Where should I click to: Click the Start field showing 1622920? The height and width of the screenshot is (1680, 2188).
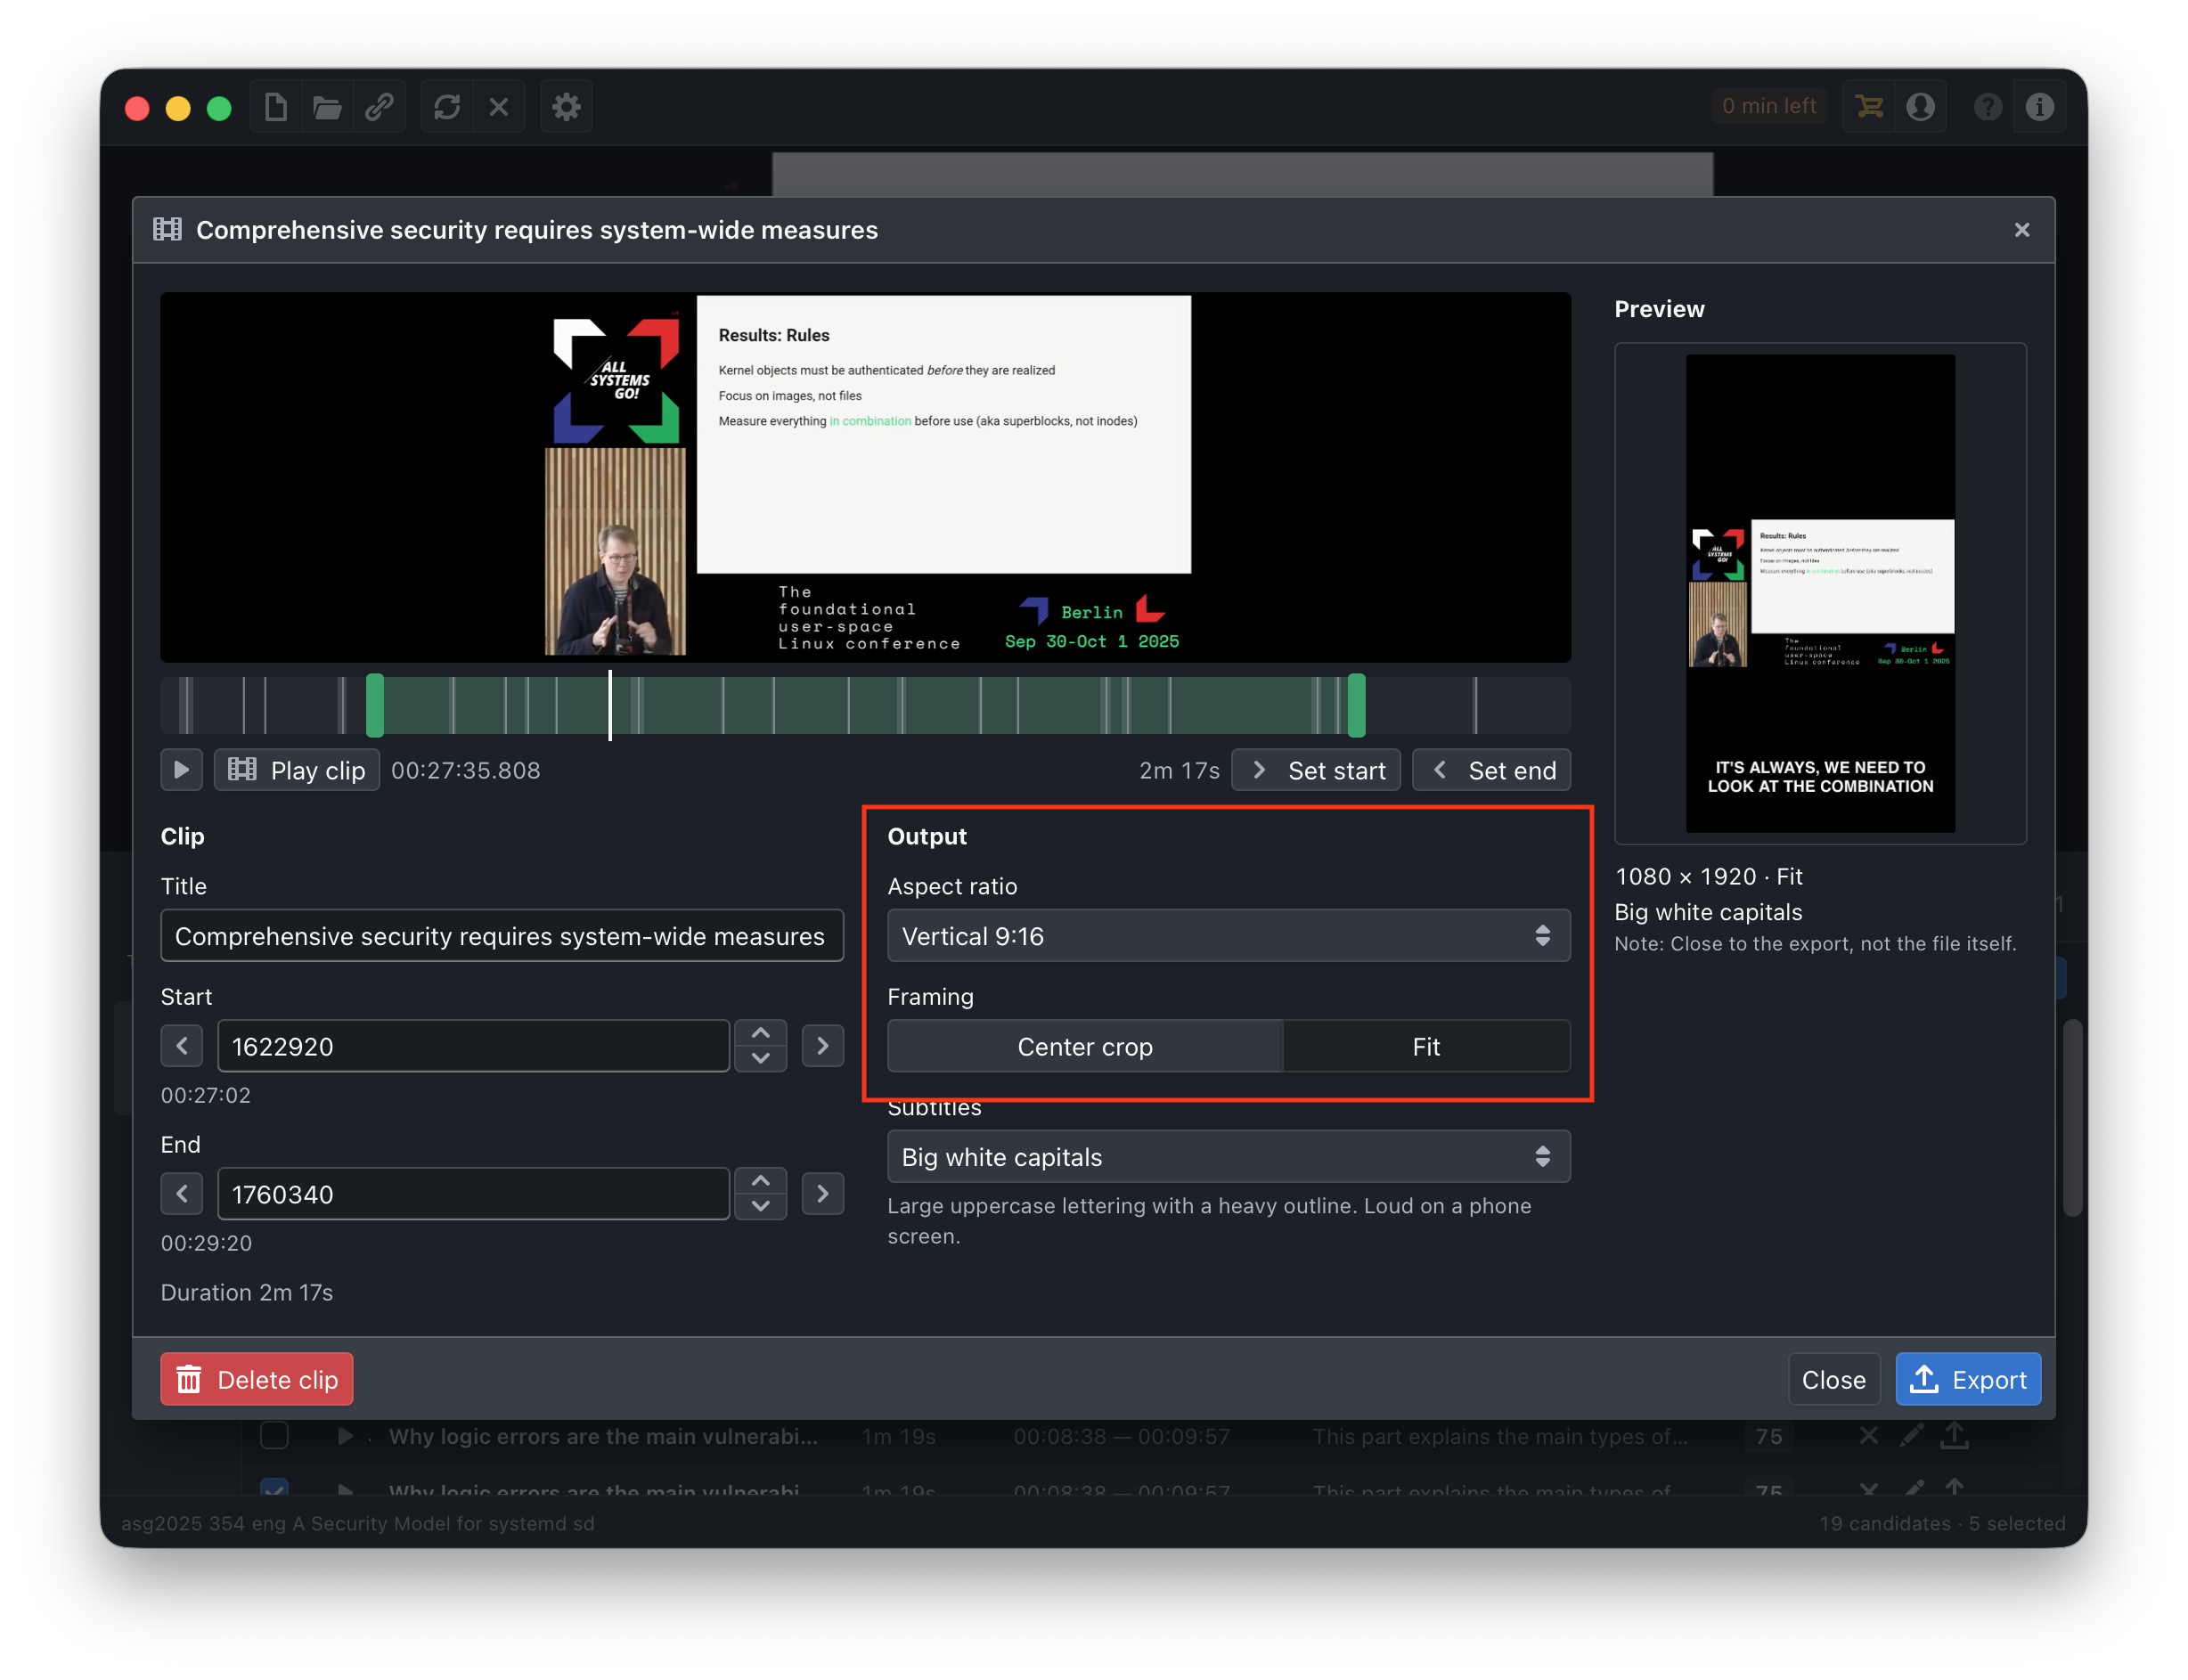pos(473,1046)
